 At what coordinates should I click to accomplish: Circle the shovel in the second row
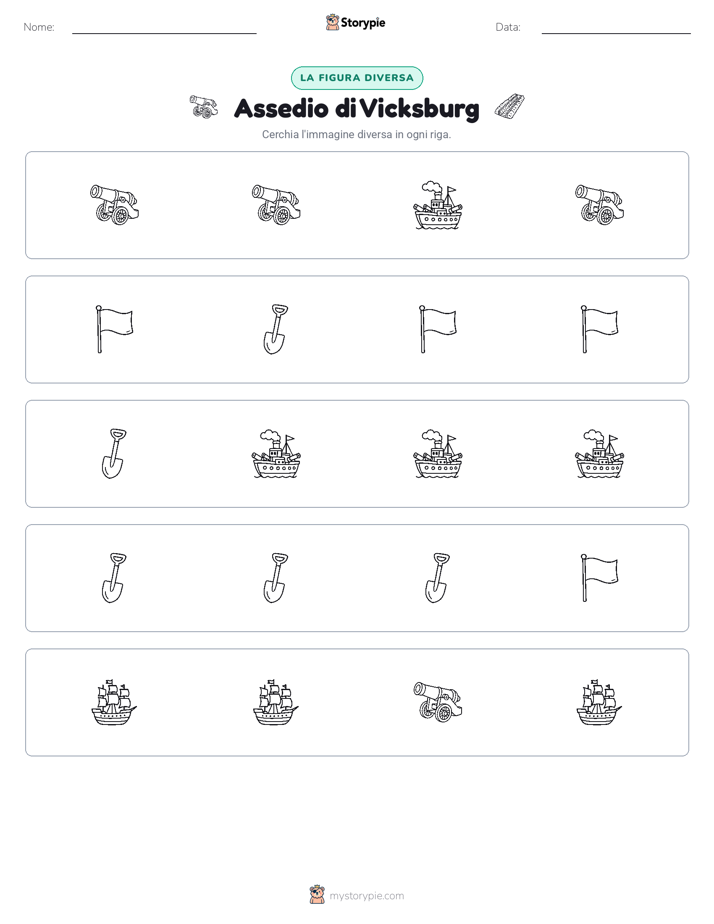(x=276, y=329)
